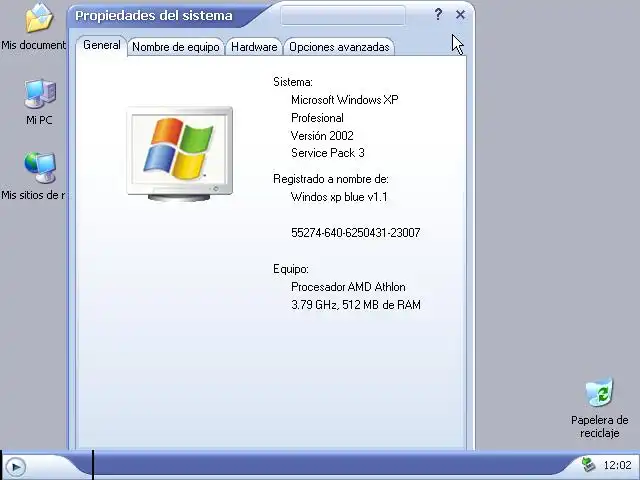Viewport: 640px width, 480px height.
Task: Open the Hardware tab
Action: tap(254, 47)
